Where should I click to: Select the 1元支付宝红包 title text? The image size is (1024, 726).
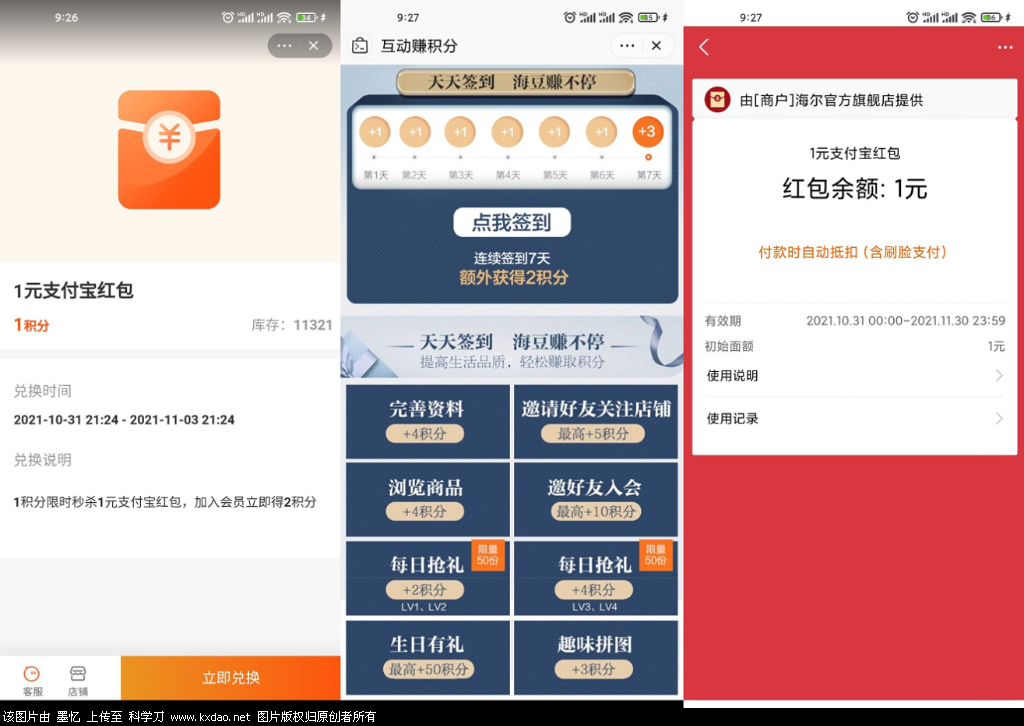pos(74,291)
